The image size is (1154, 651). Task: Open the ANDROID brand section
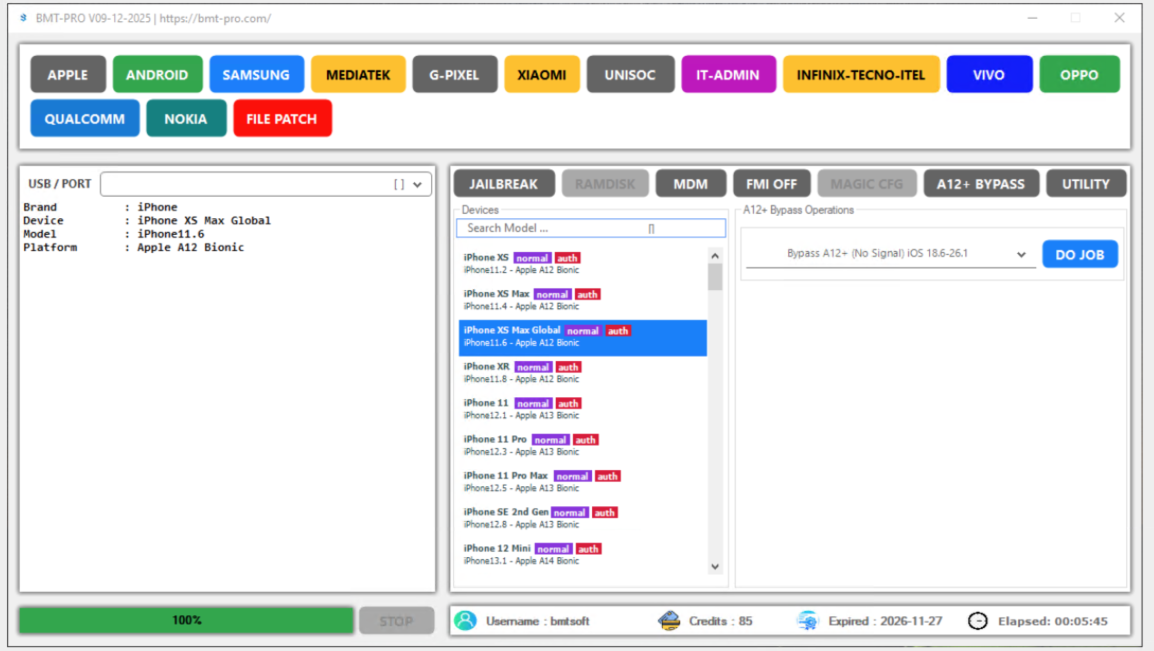(x=157, y=74)
